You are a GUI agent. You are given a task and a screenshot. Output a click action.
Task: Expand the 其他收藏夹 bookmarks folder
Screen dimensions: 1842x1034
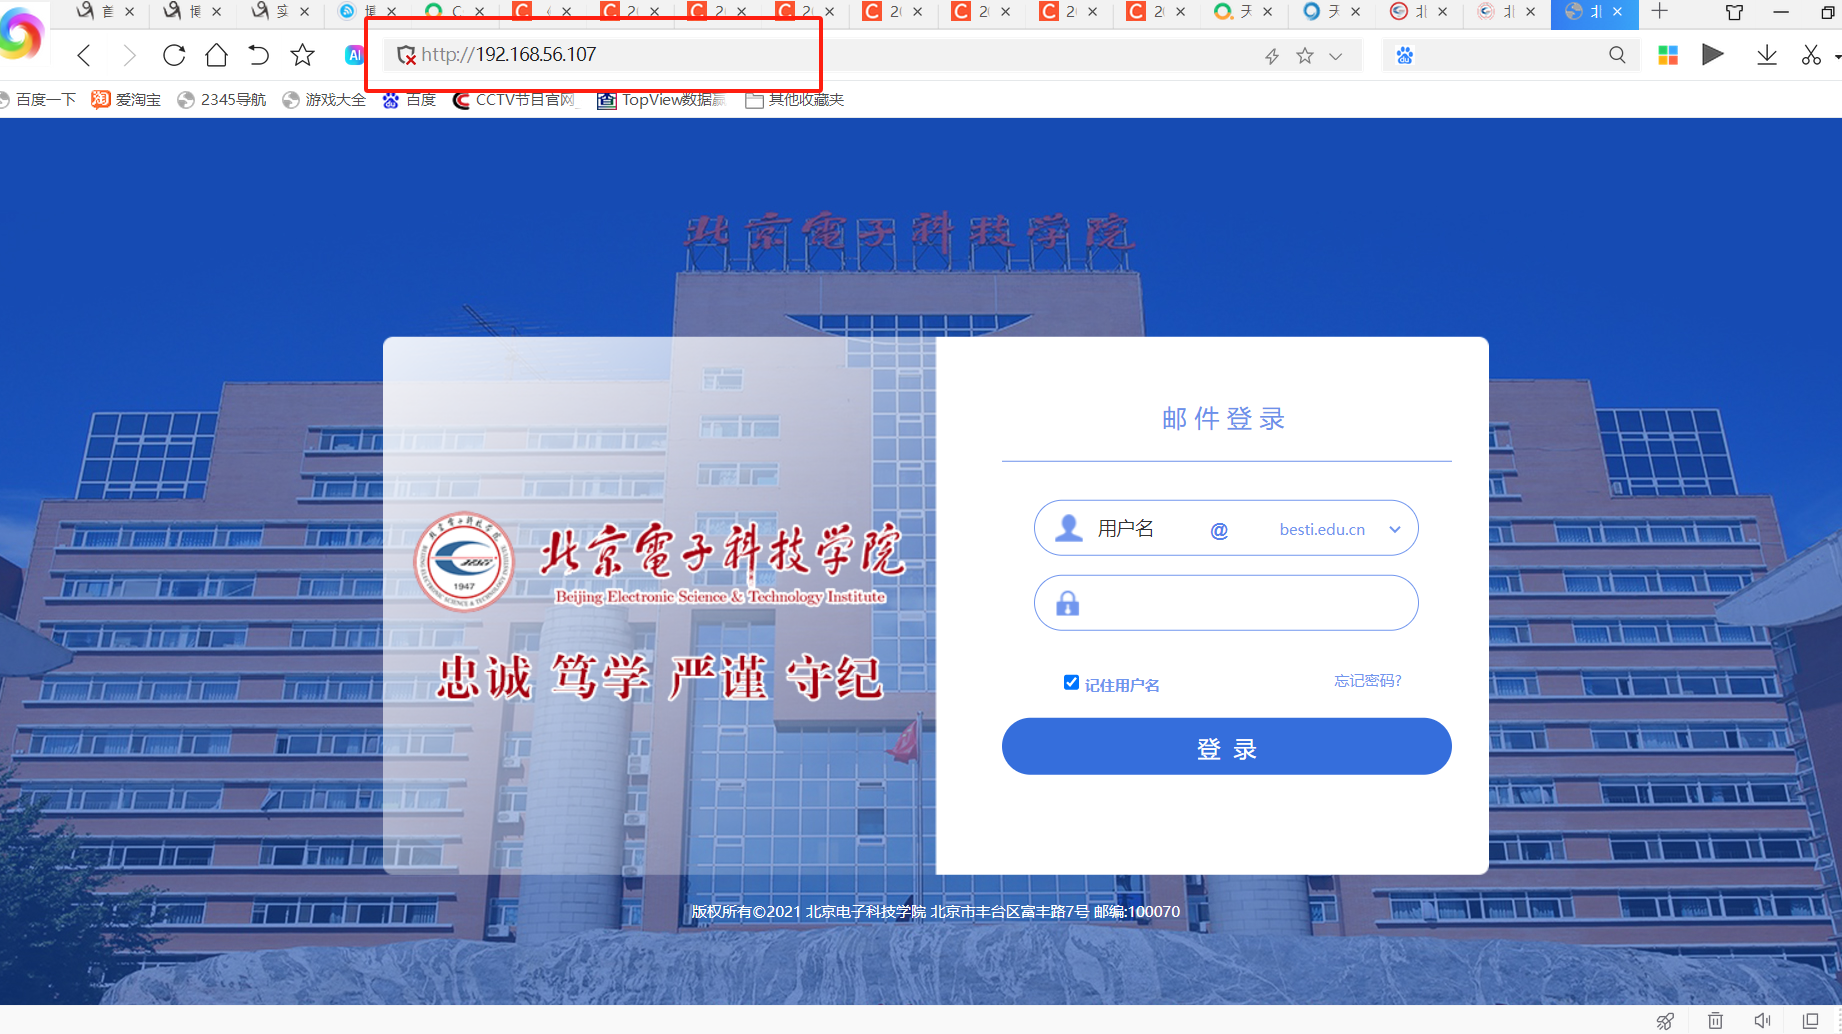pyautogui.click(x=795, y=100)
